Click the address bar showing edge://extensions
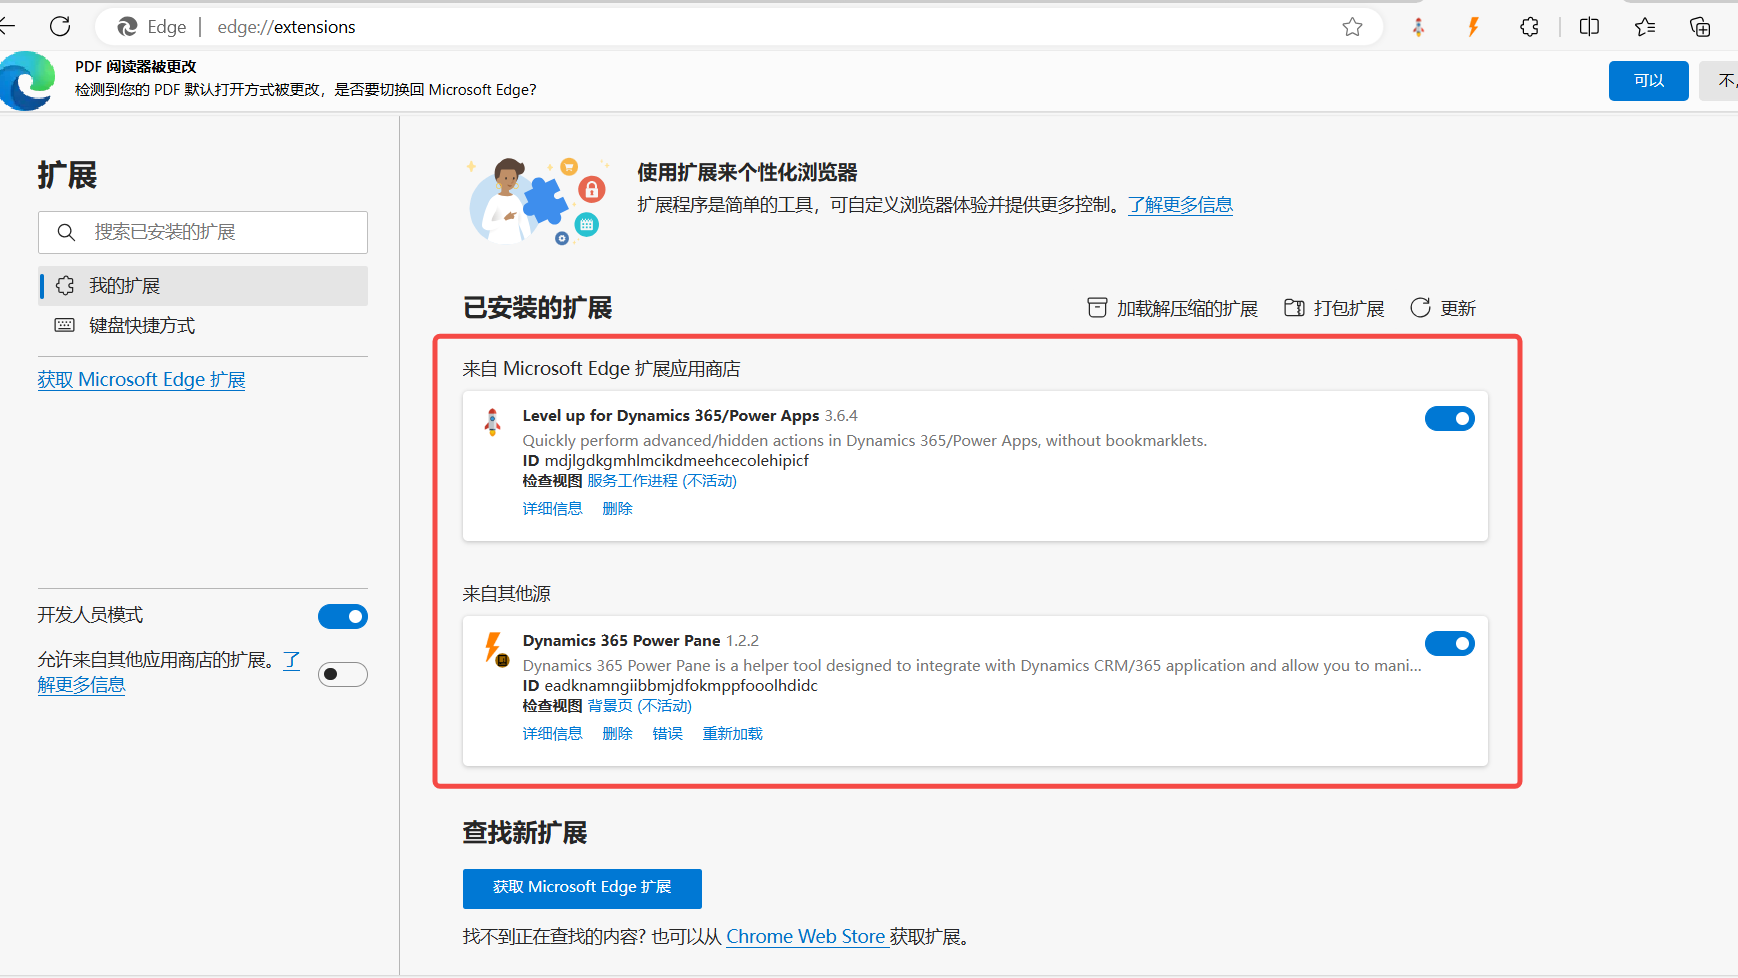Viewport: 1738px width, 978px height. (x=738, y=27)
